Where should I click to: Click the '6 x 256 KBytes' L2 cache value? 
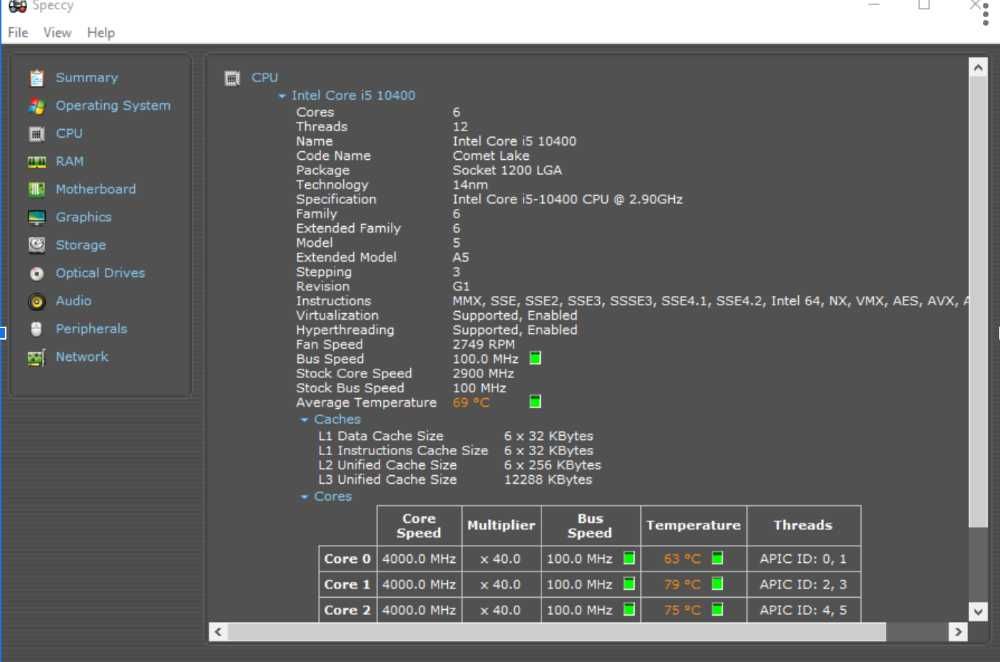click(x=552, y=465)
